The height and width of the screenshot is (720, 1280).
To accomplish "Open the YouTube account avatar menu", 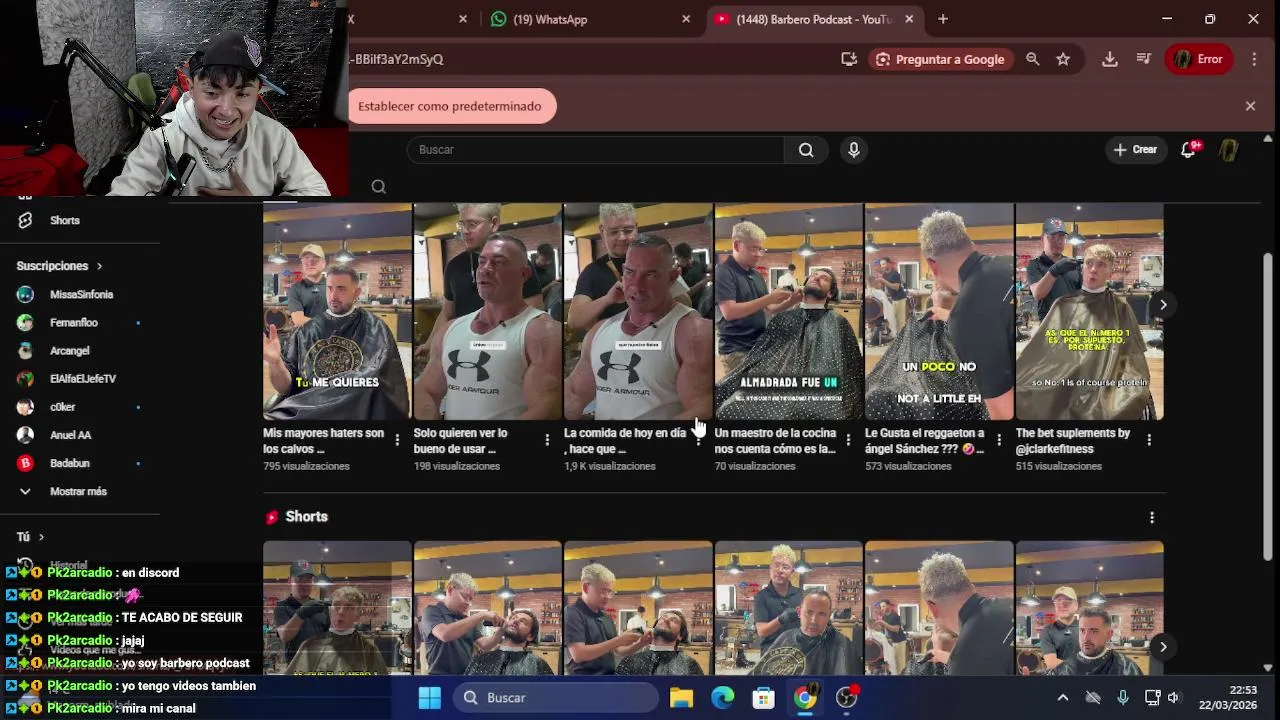I will pyautogui.click(x=1229, y=150).
